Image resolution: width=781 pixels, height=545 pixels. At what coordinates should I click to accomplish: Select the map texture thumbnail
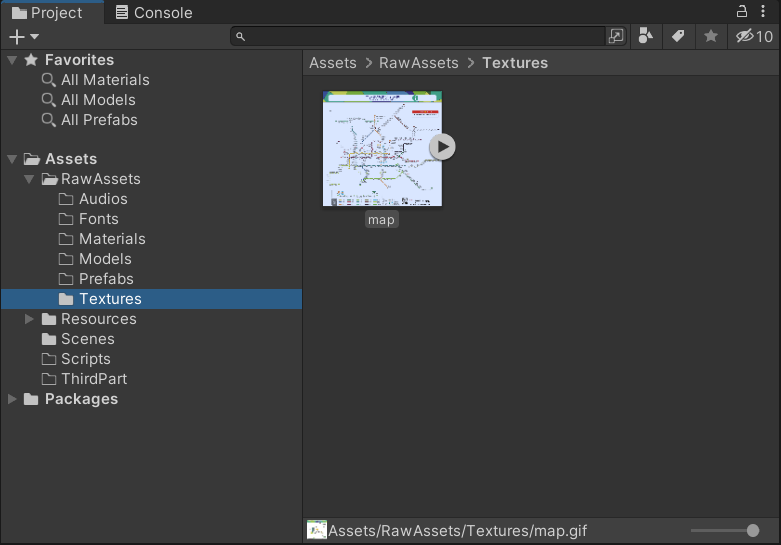coord(382,148)
